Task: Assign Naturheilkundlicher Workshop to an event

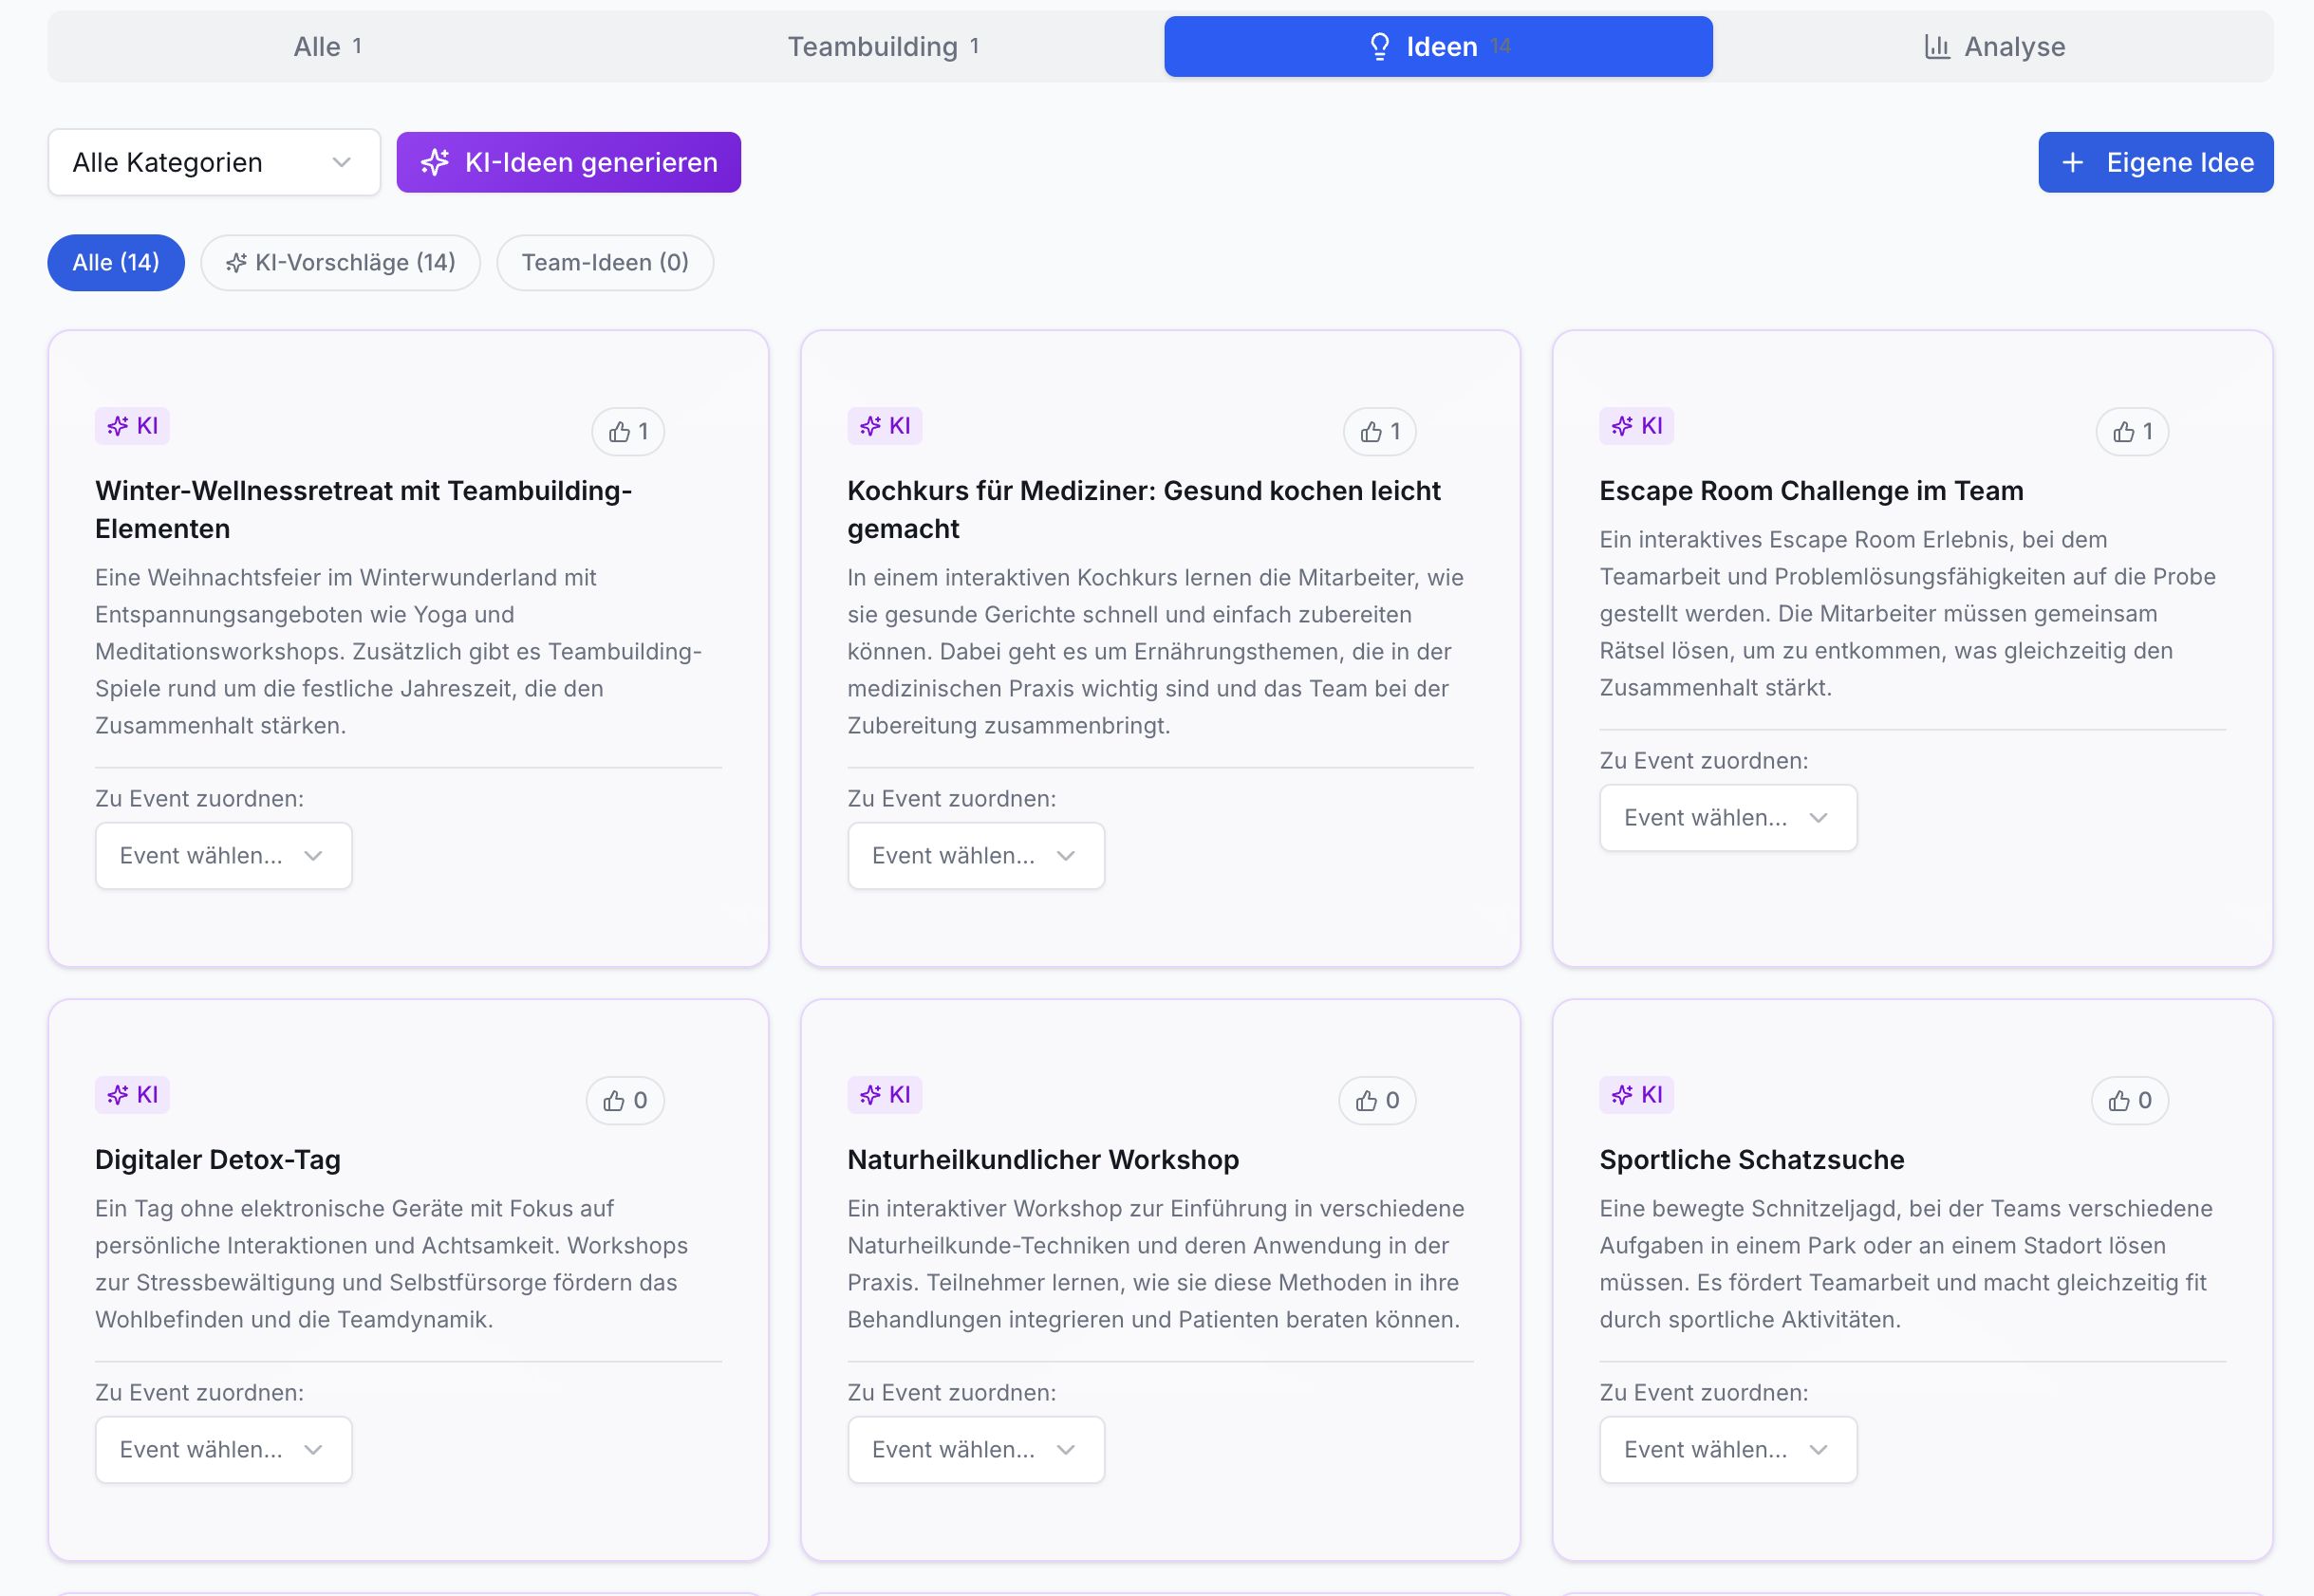Action: click(x=976, y=1450)
